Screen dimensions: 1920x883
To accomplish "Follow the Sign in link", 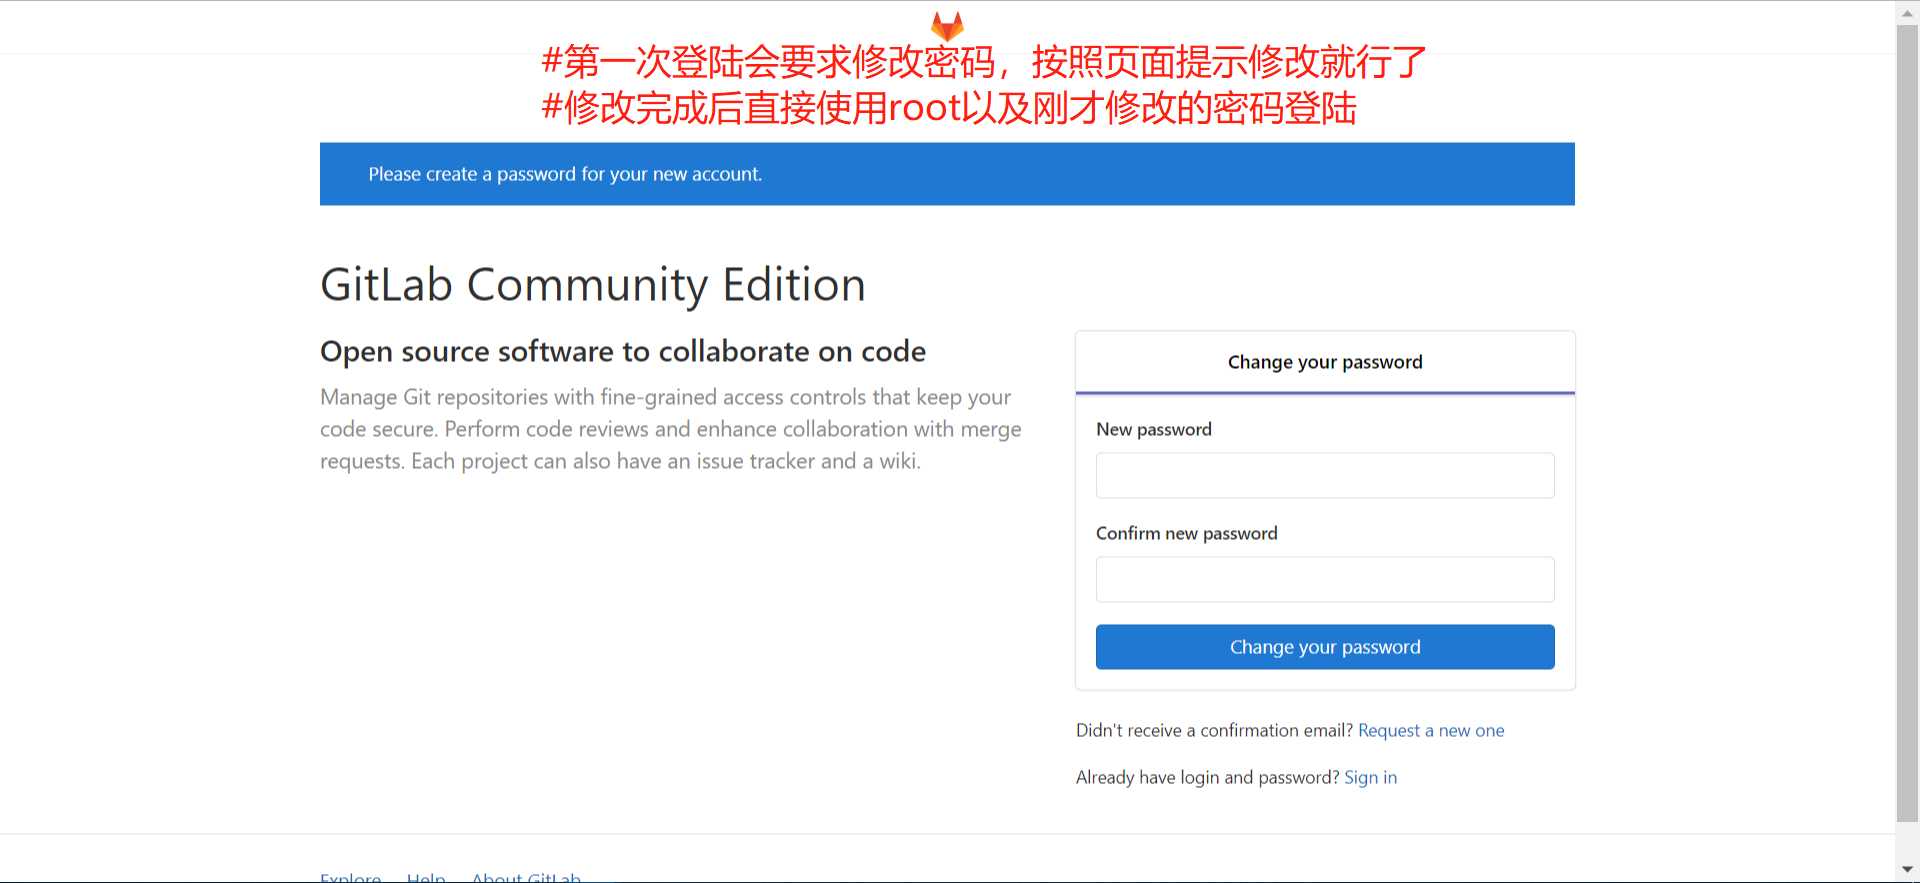I will (1370, 778).
